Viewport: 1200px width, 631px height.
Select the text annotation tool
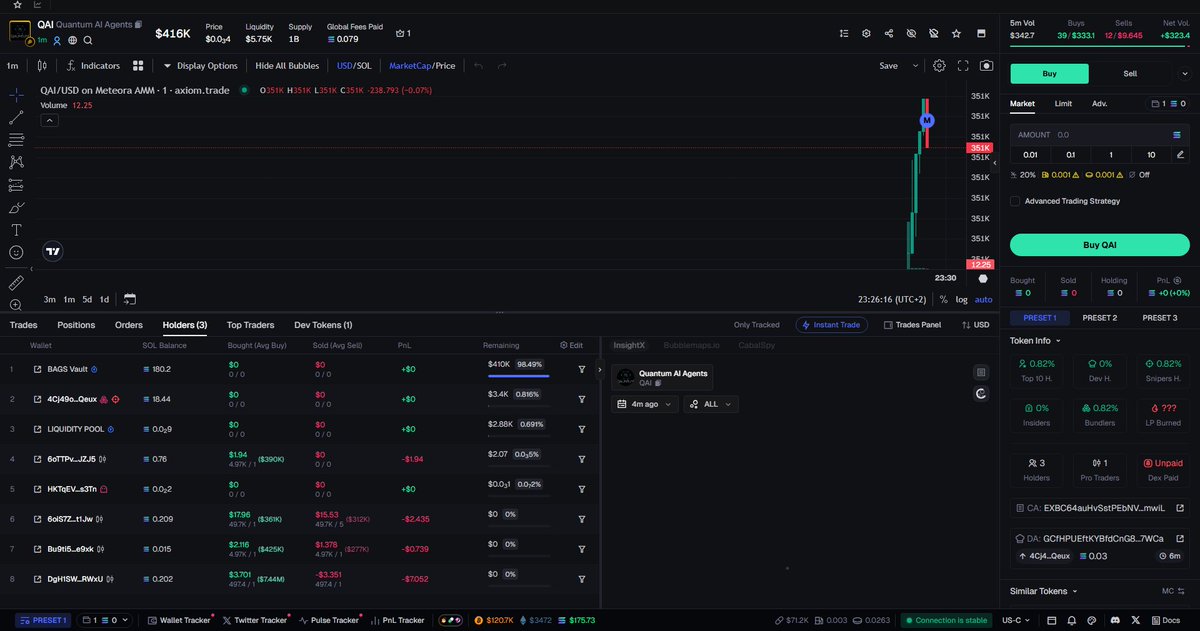(x=16, y=230)
